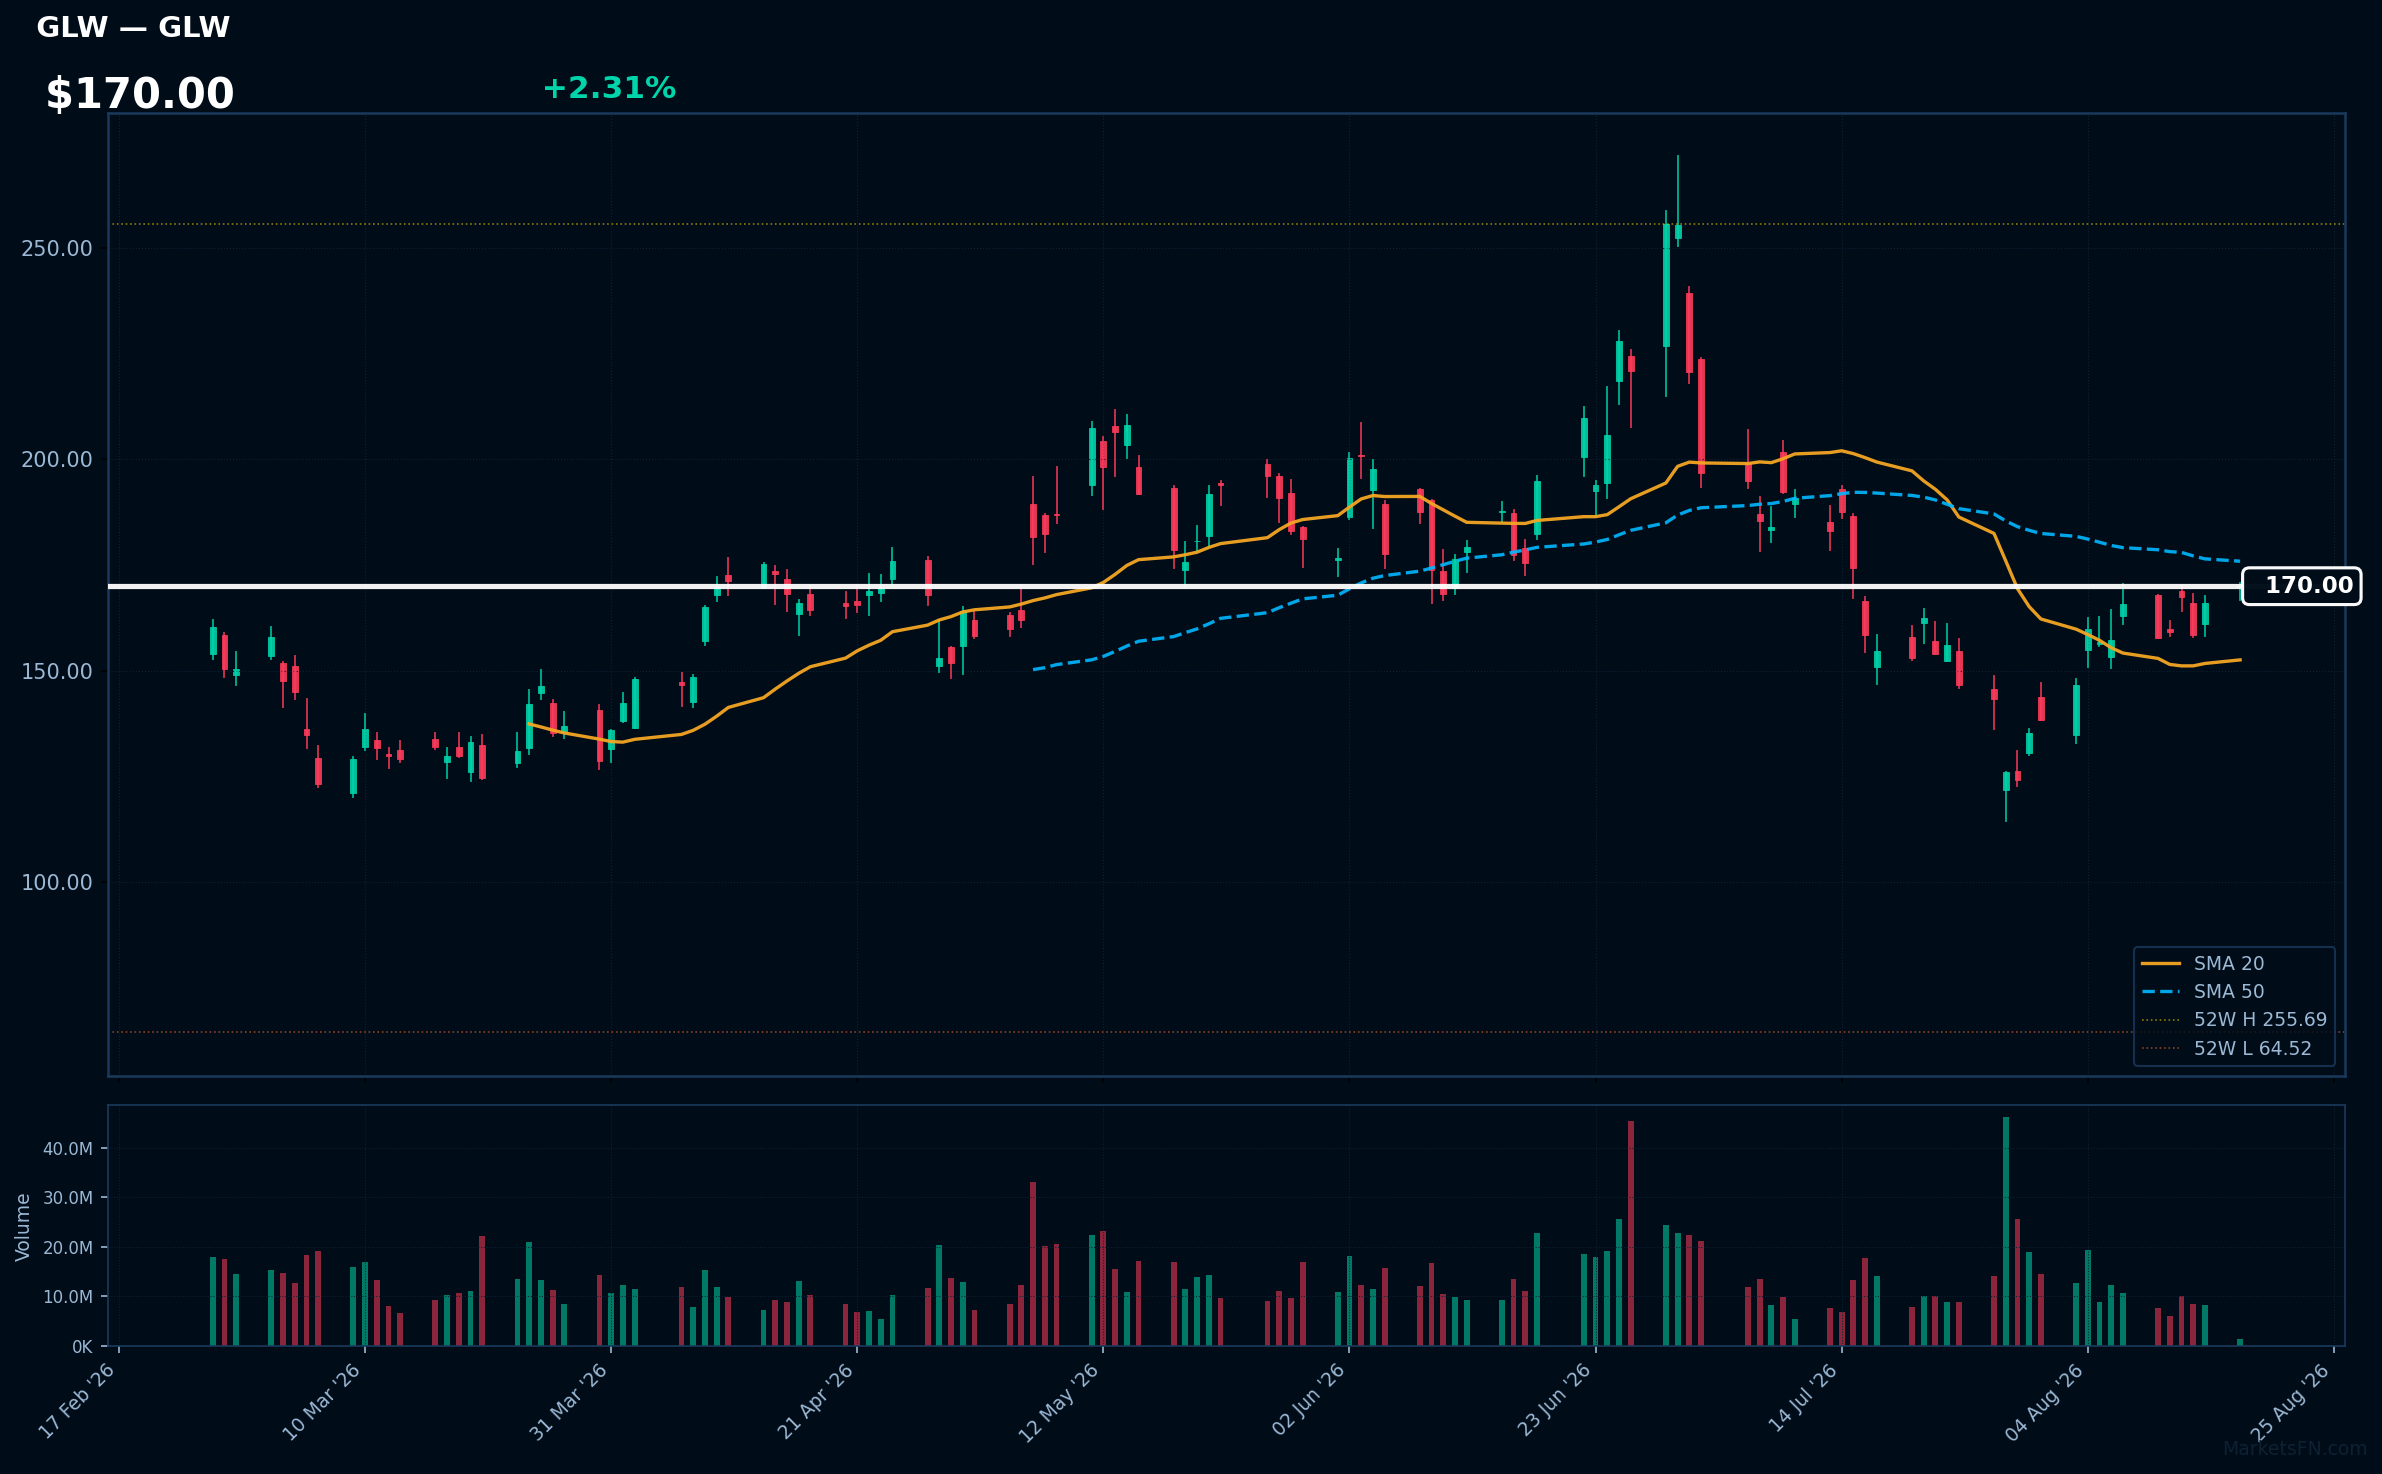Click the 20.0M volume axis label

tap(68, 1248)
